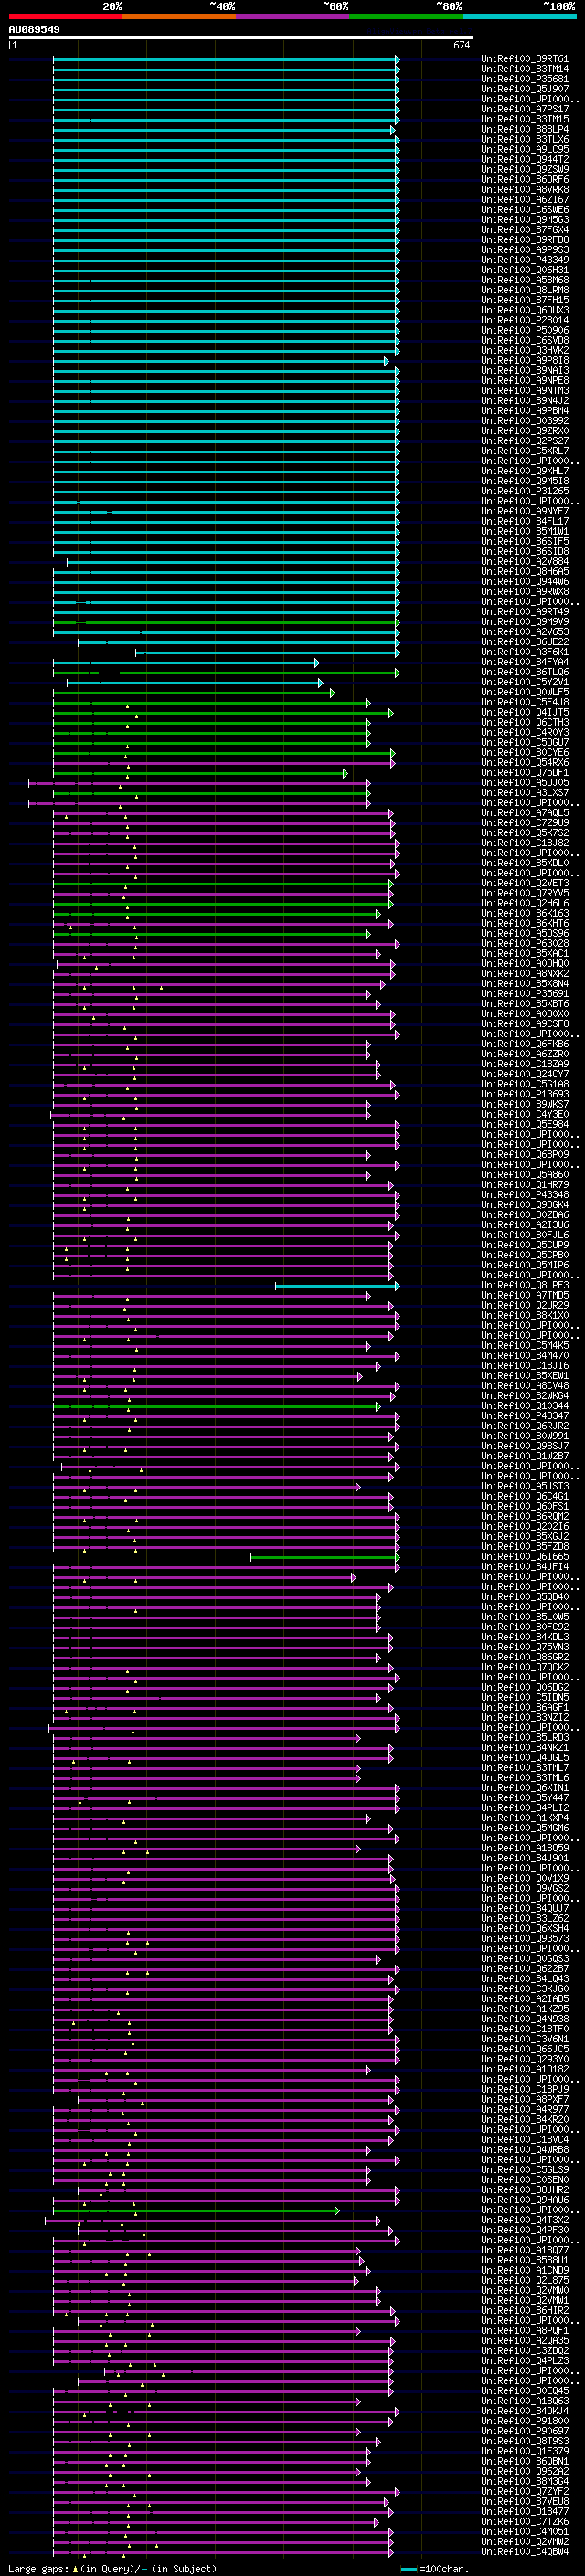Screen dimensions: 585x2576
Task: Select the UniRef100_B4FYM4 label
Action: [x=524, y=662]
